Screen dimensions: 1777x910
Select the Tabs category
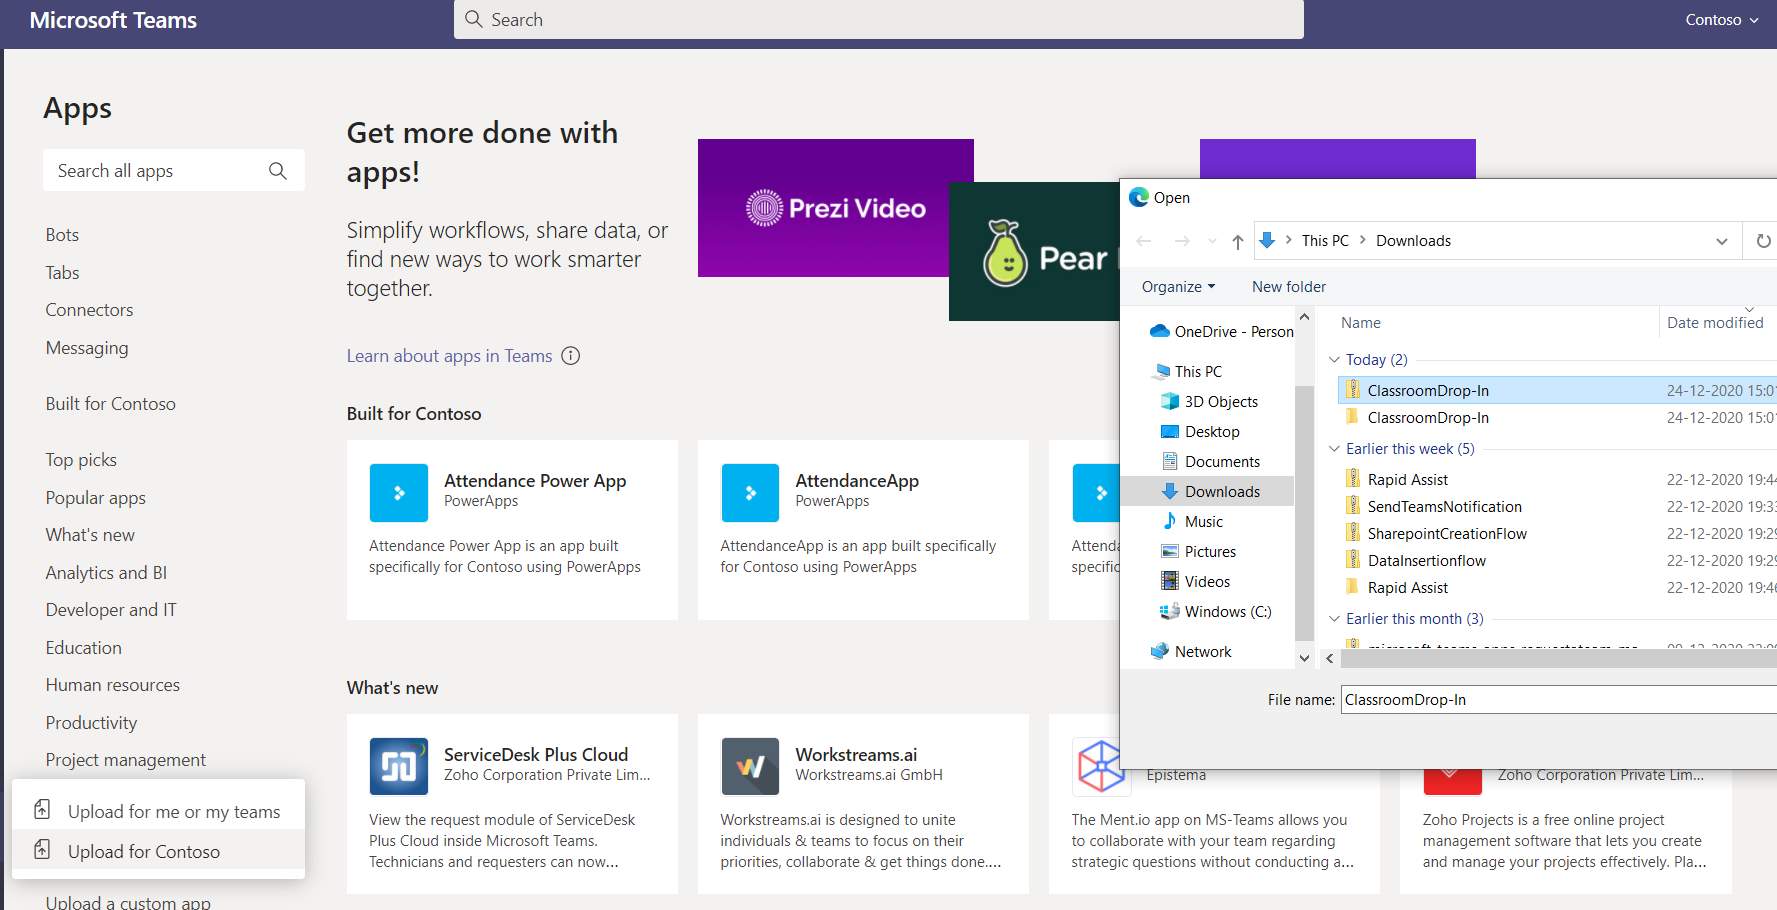click(62, 273)
